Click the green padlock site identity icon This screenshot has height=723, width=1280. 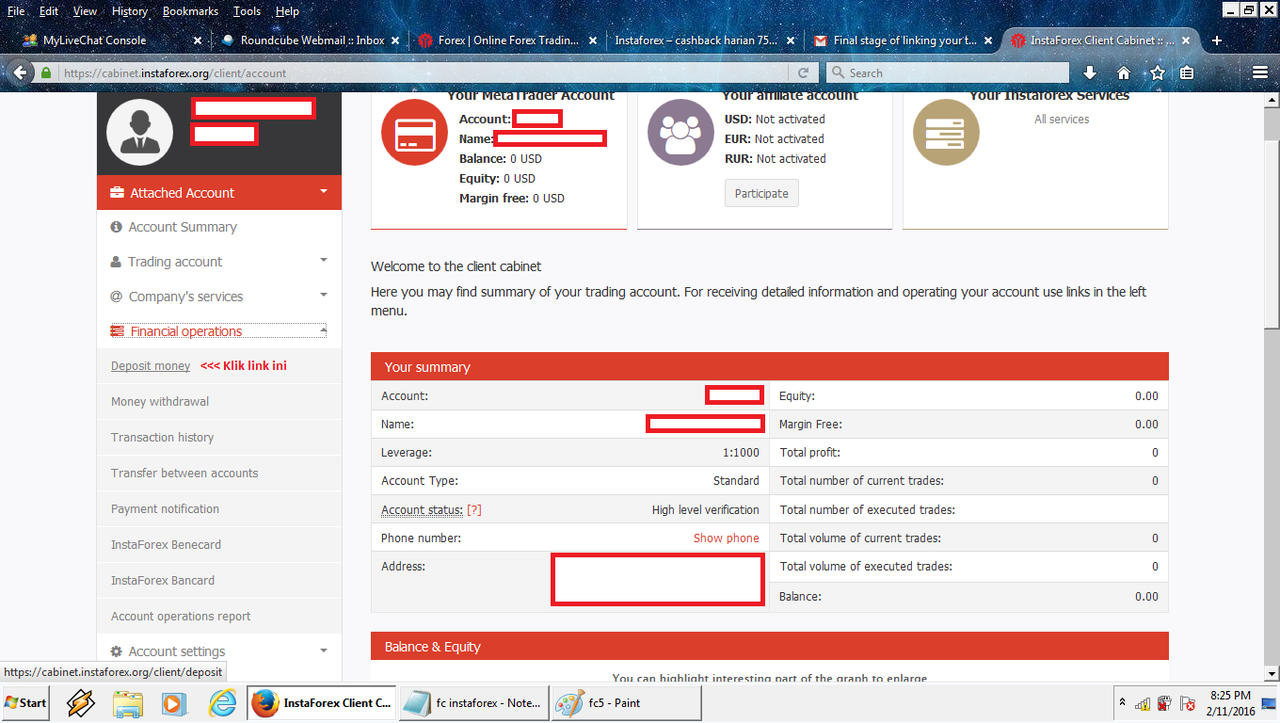tap(46, 73)
